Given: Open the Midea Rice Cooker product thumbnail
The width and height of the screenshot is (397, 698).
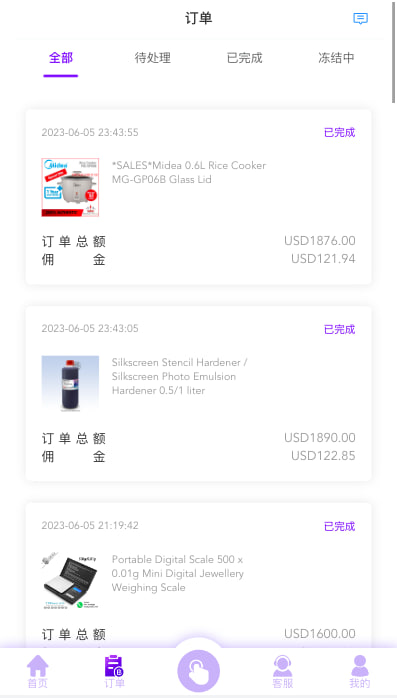Looking at the screenshot, I should point(70,187).
